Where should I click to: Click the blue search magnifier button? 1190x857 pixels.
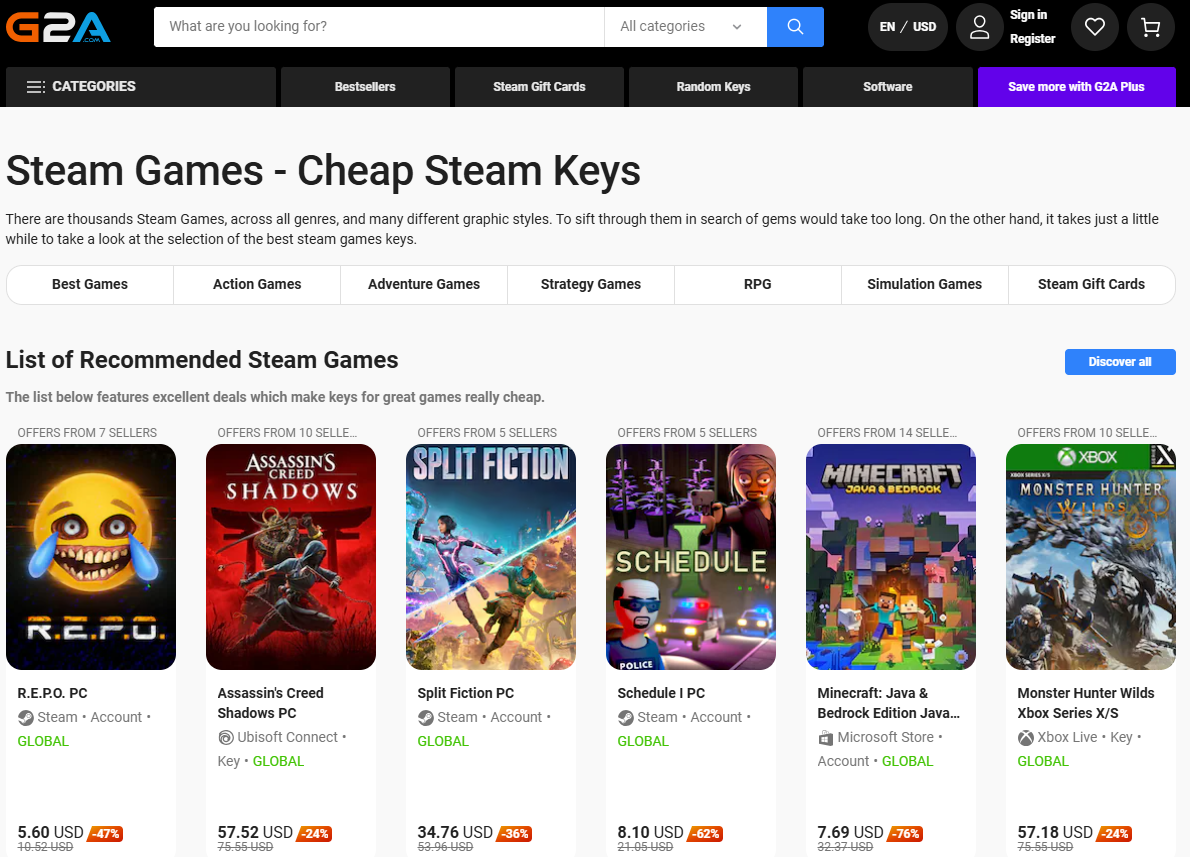(x=795, y=27)
